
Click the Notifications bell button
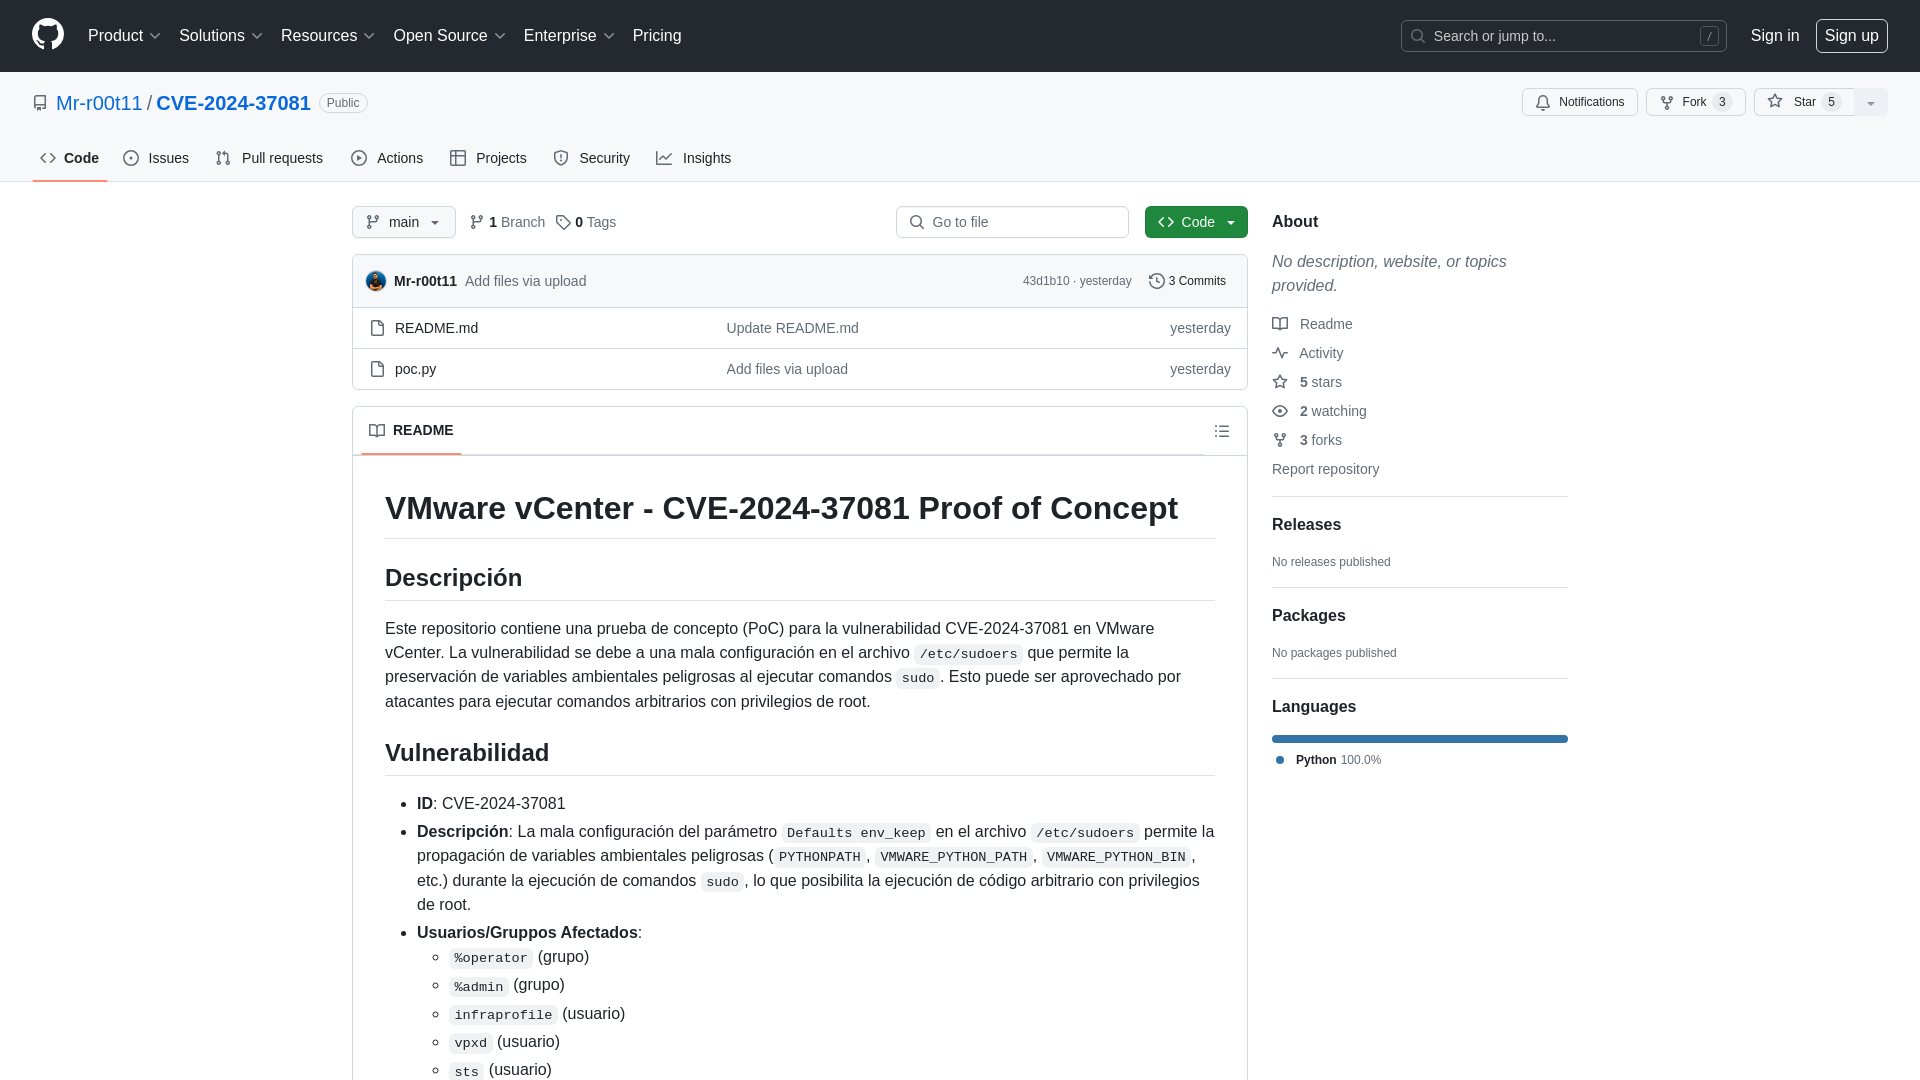(x=1579, y=102)
